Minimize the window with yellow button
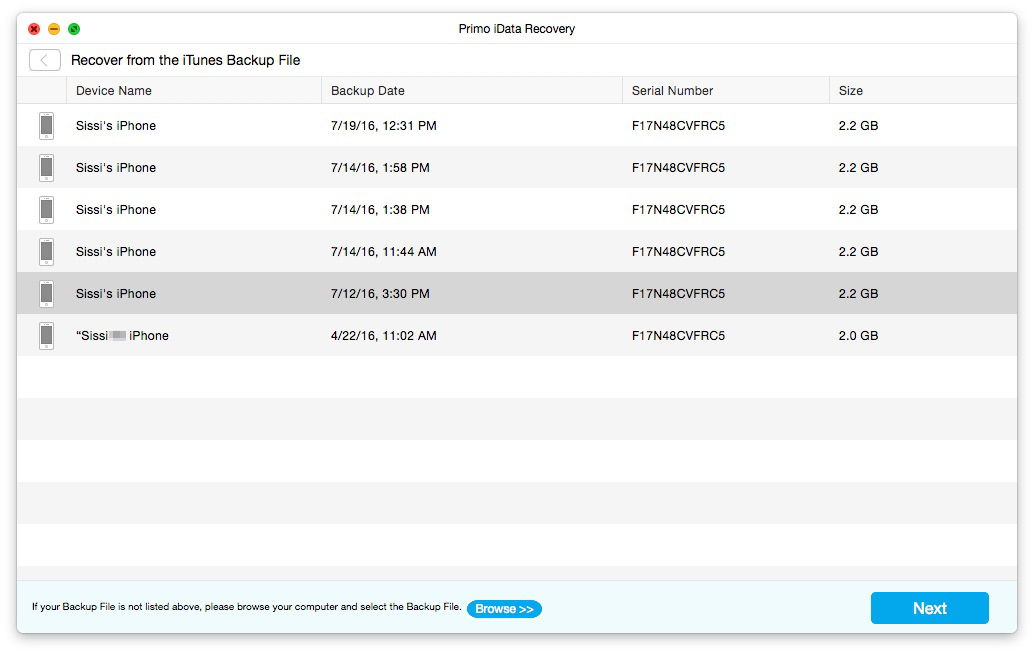 point(54,29)
